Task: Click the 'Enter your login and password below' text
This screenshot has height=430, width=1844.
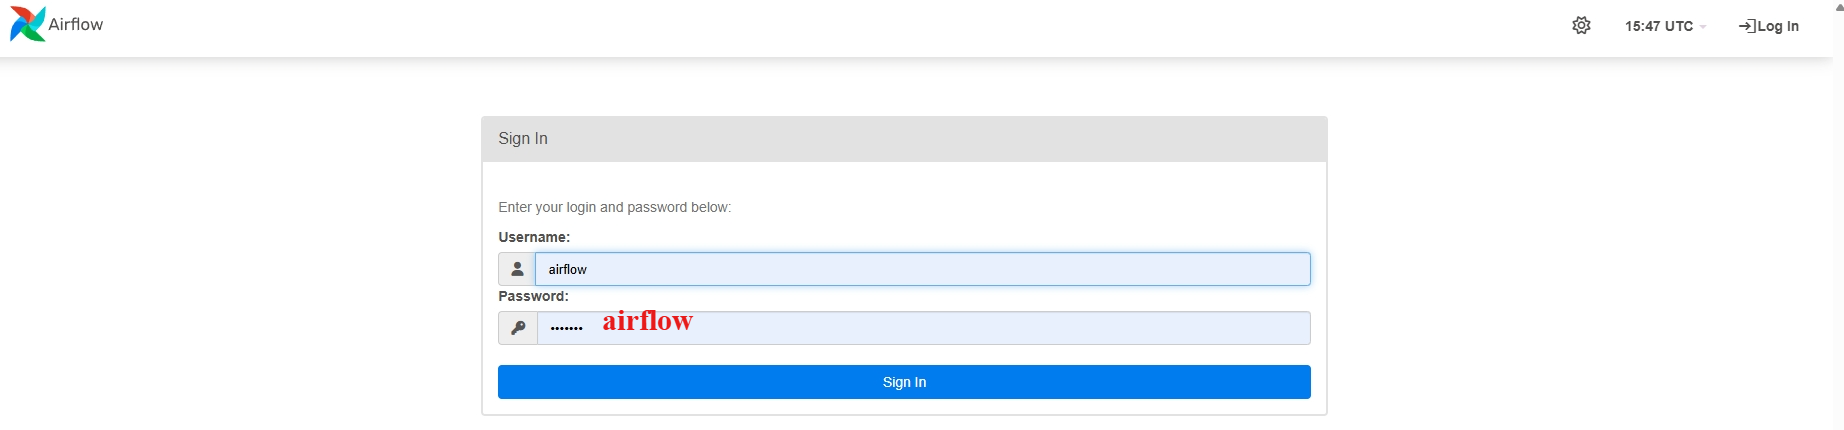Action: click(614, 207)
